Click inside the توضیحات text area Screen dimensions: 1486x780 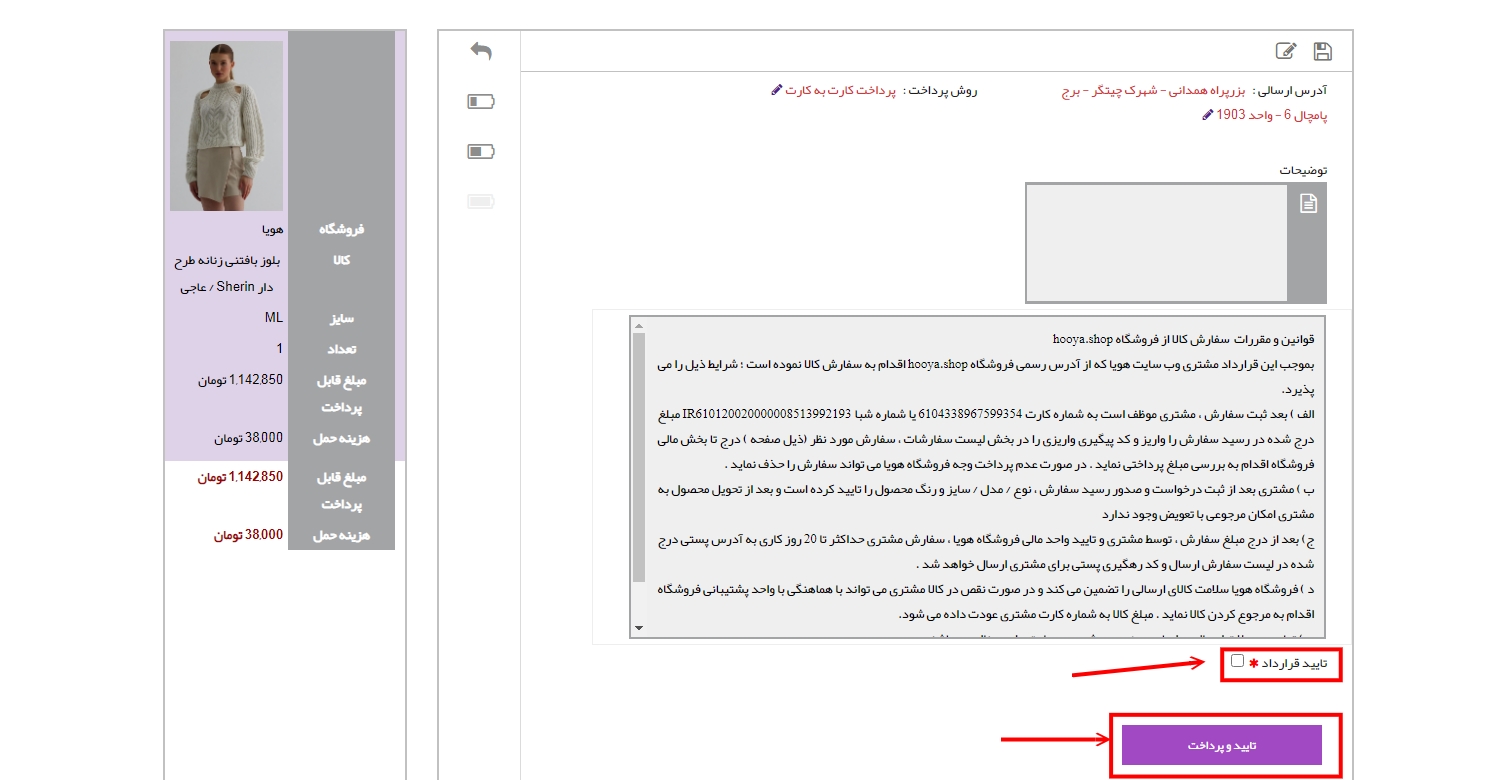tap(1156, 243)
